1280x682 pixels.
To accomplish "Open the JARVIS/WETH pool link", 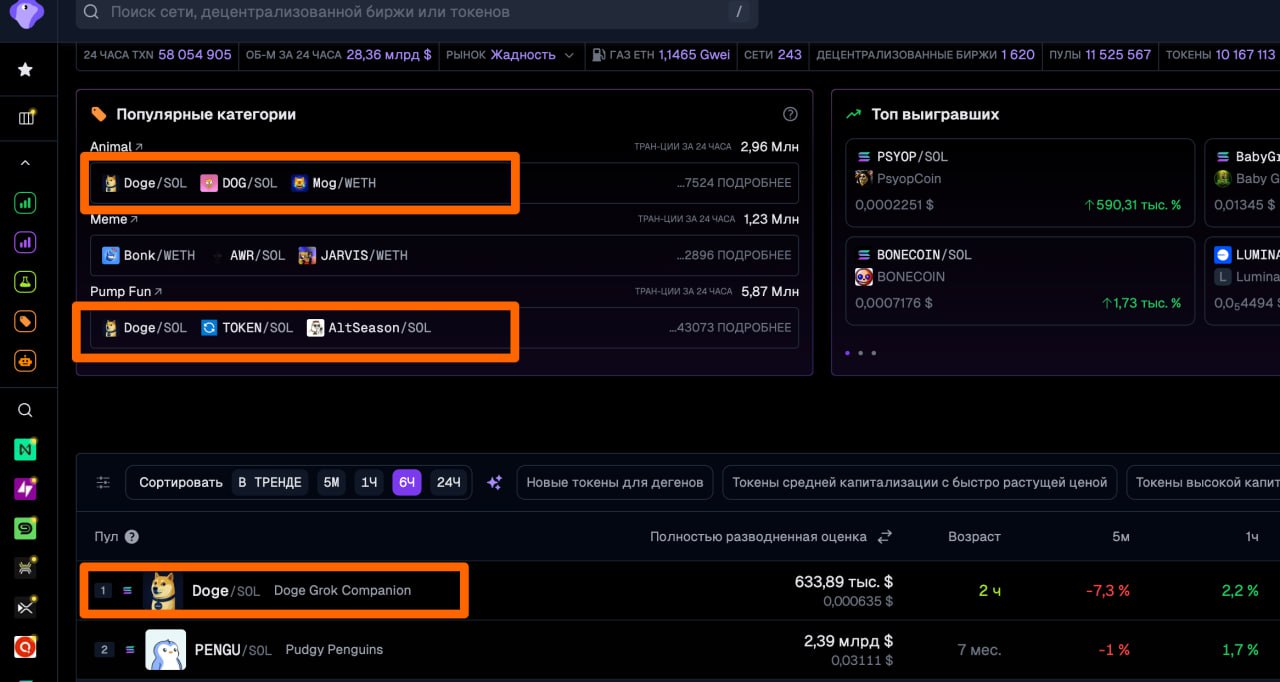I will pos(353,255).
